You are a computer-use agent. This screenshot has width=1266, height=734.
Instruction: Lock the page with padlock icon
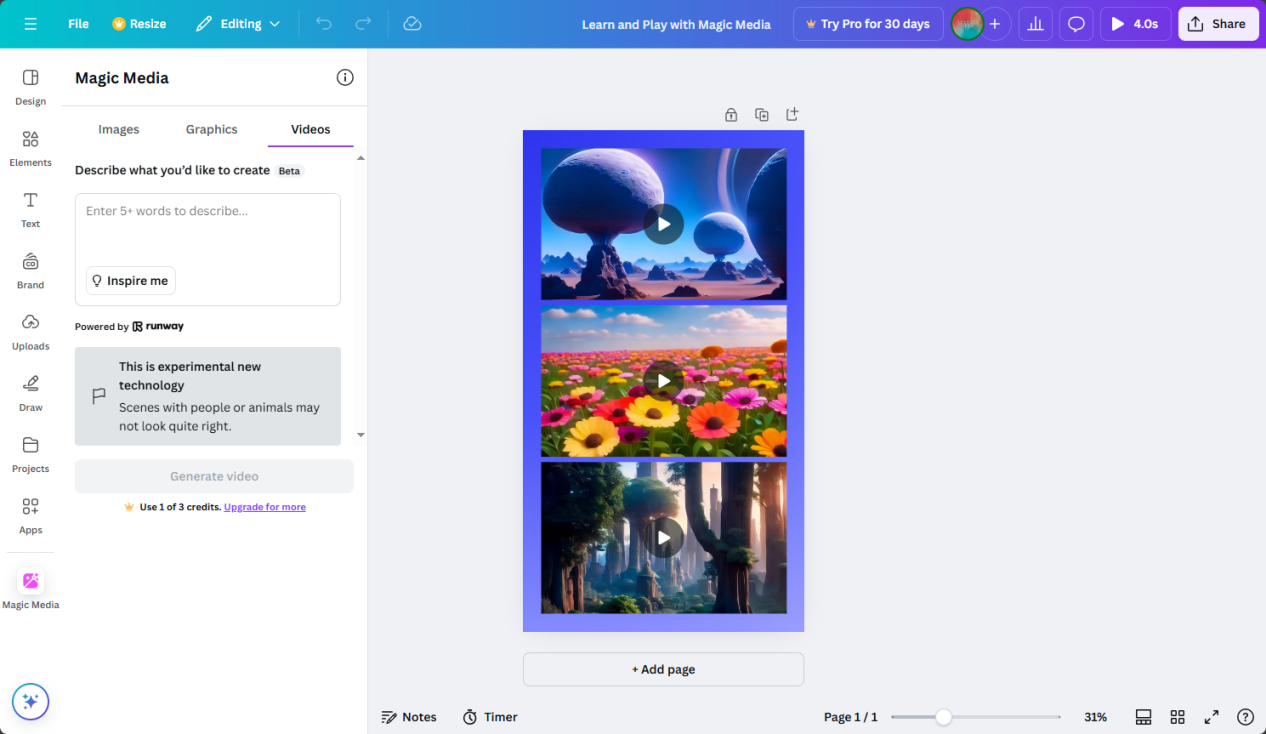(x=731, y=115)
